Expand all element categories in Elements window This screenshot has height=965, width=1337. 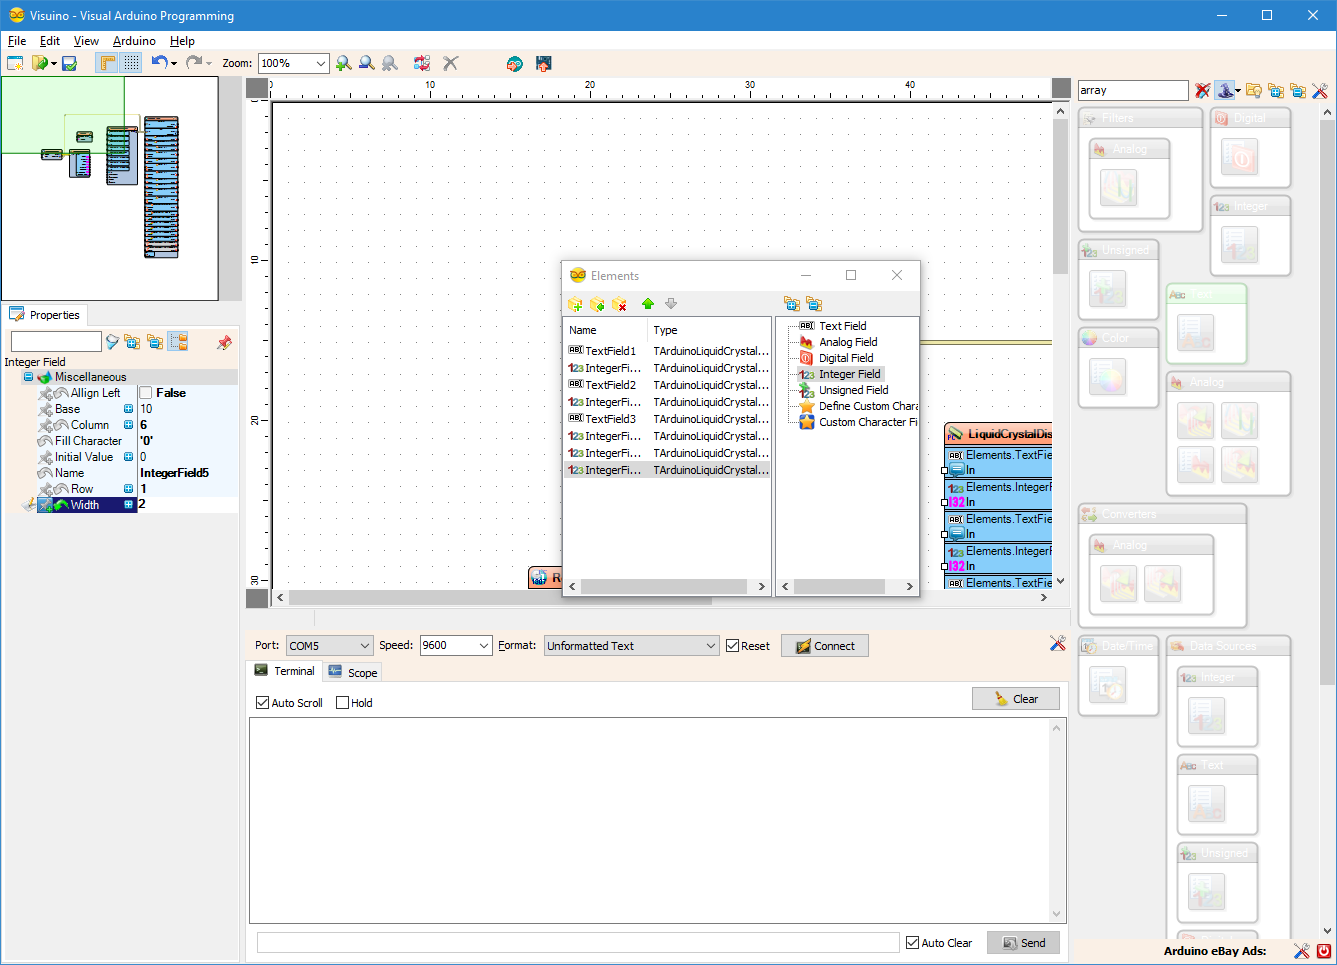(792, 303)
